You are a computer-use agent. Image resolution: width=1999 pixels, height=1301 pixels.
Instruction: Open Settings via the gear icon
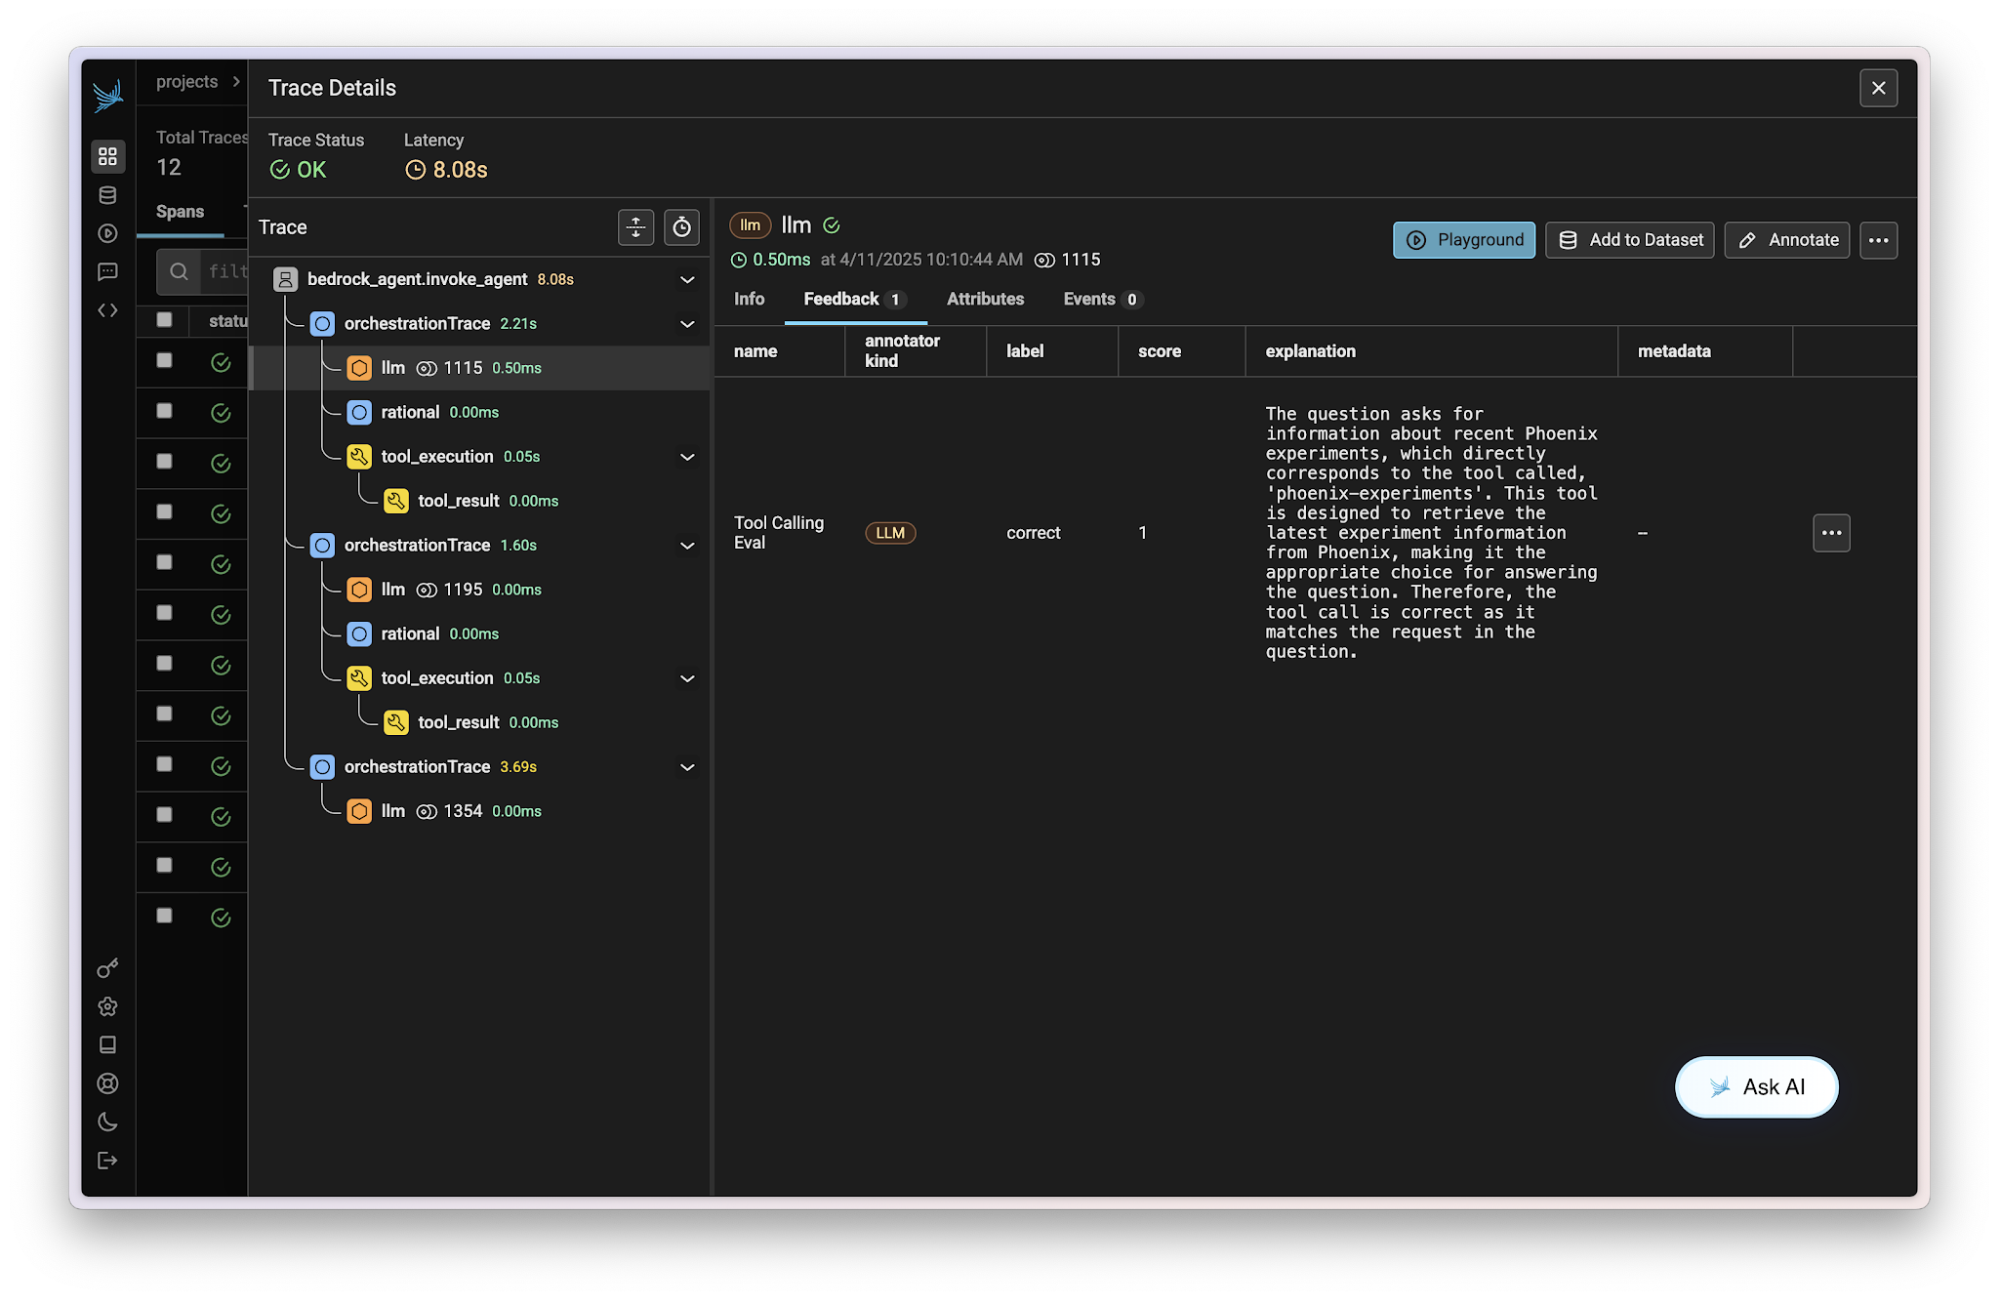[108, 1006]
